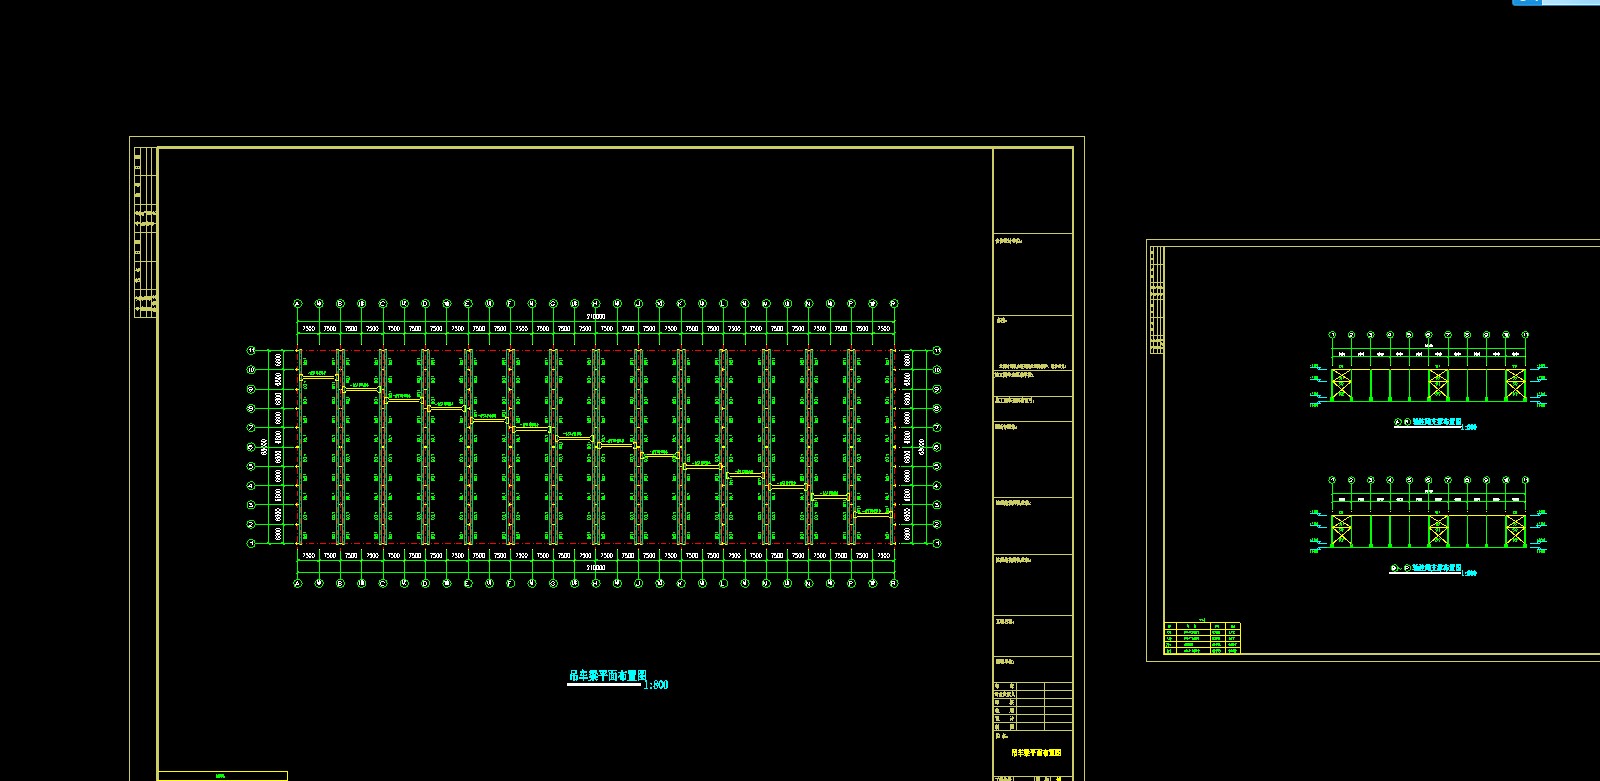
Task: Click the 吊车梁平面布置图 name in the title block
Action: tap(1035, 752)
